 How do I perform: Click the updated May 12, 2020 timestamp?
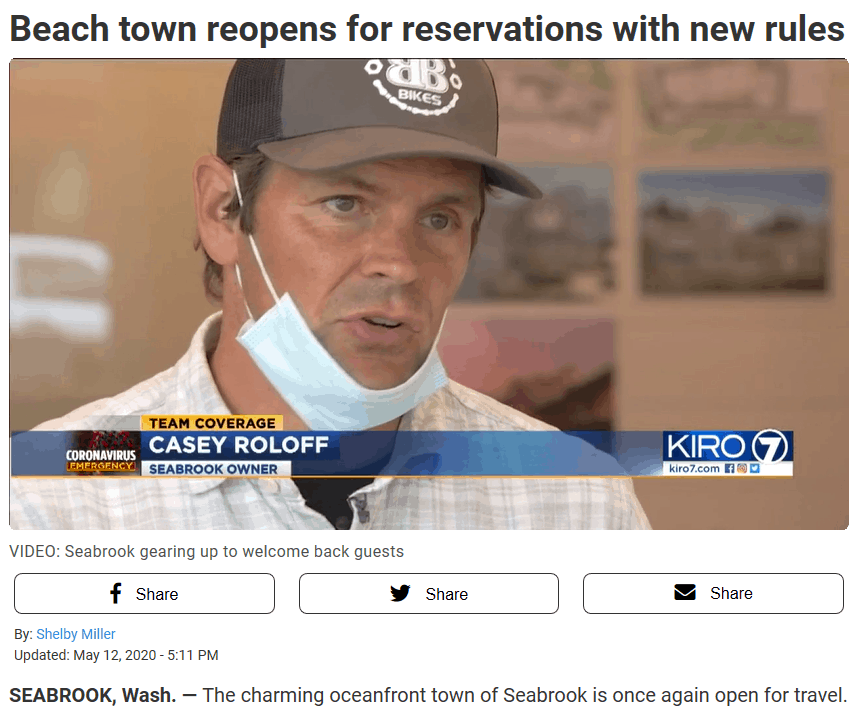point(116,655)
